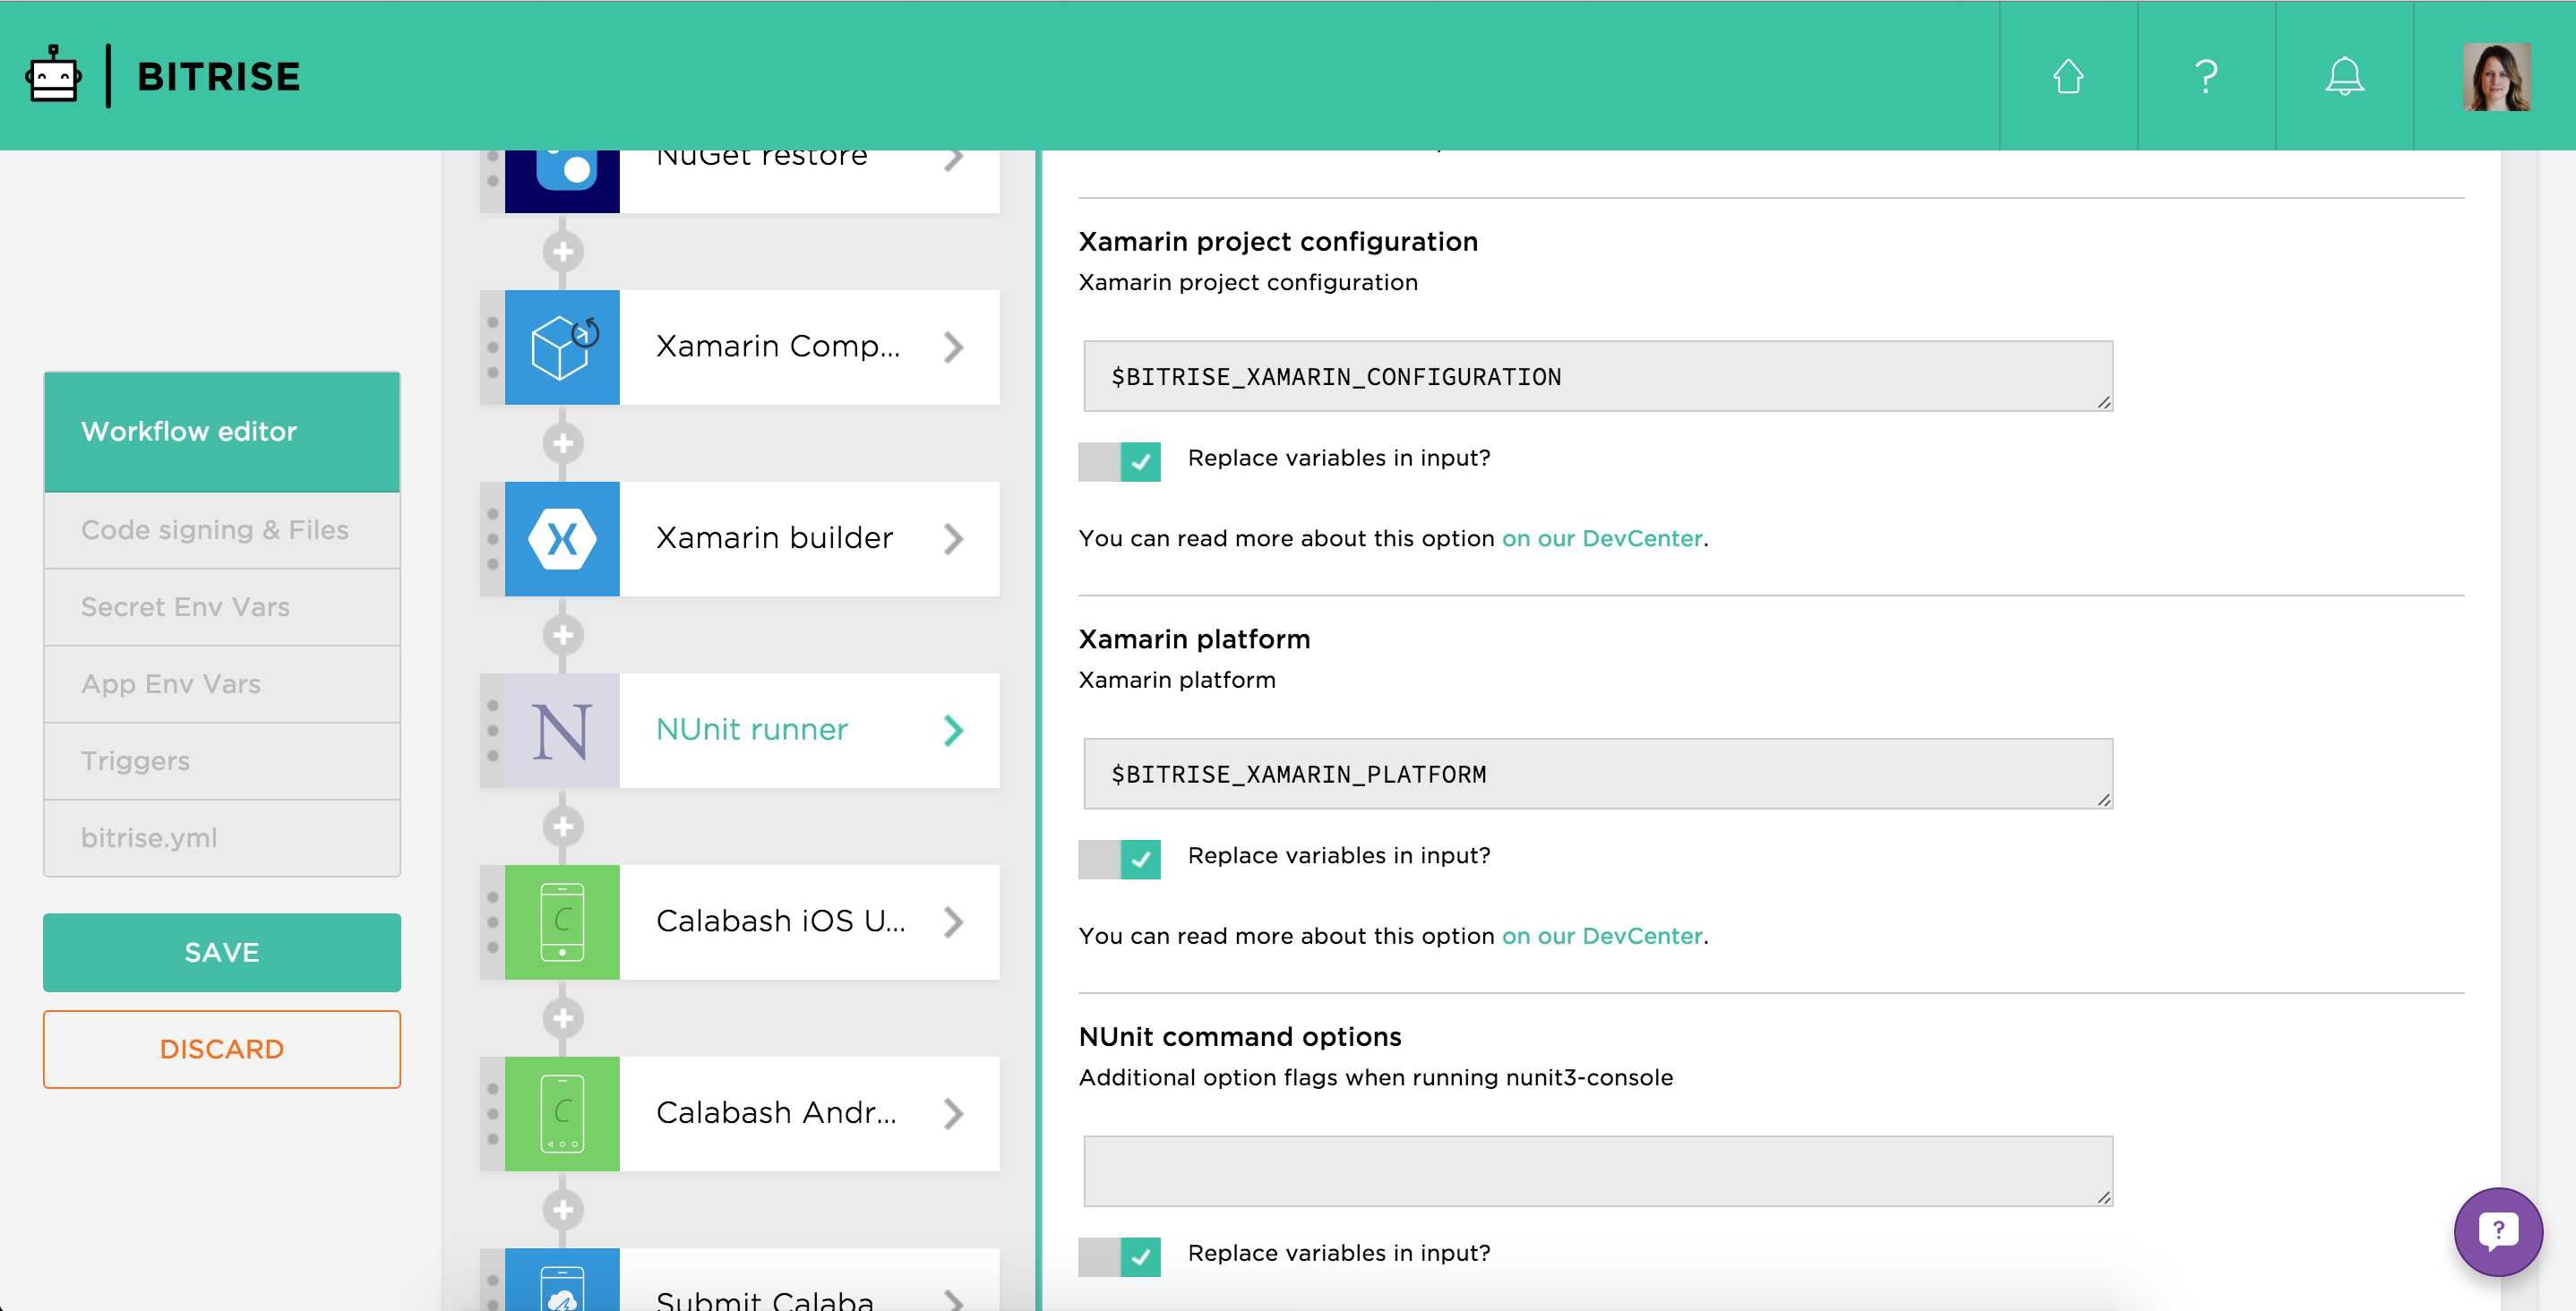Open notifications bell icon
2576x1311 pixels.
[2344, 76]
